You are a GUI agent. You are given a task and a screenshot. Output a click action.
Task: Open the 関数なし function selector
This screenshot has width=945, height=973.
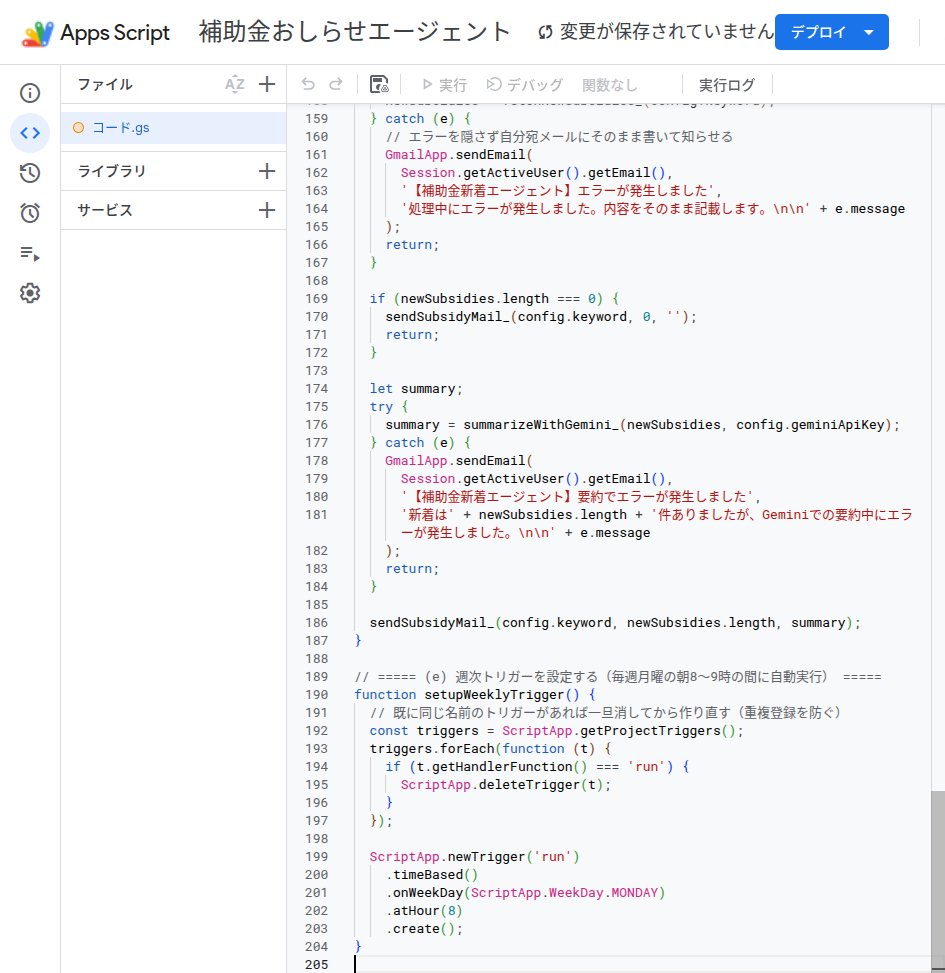point(609,85)
